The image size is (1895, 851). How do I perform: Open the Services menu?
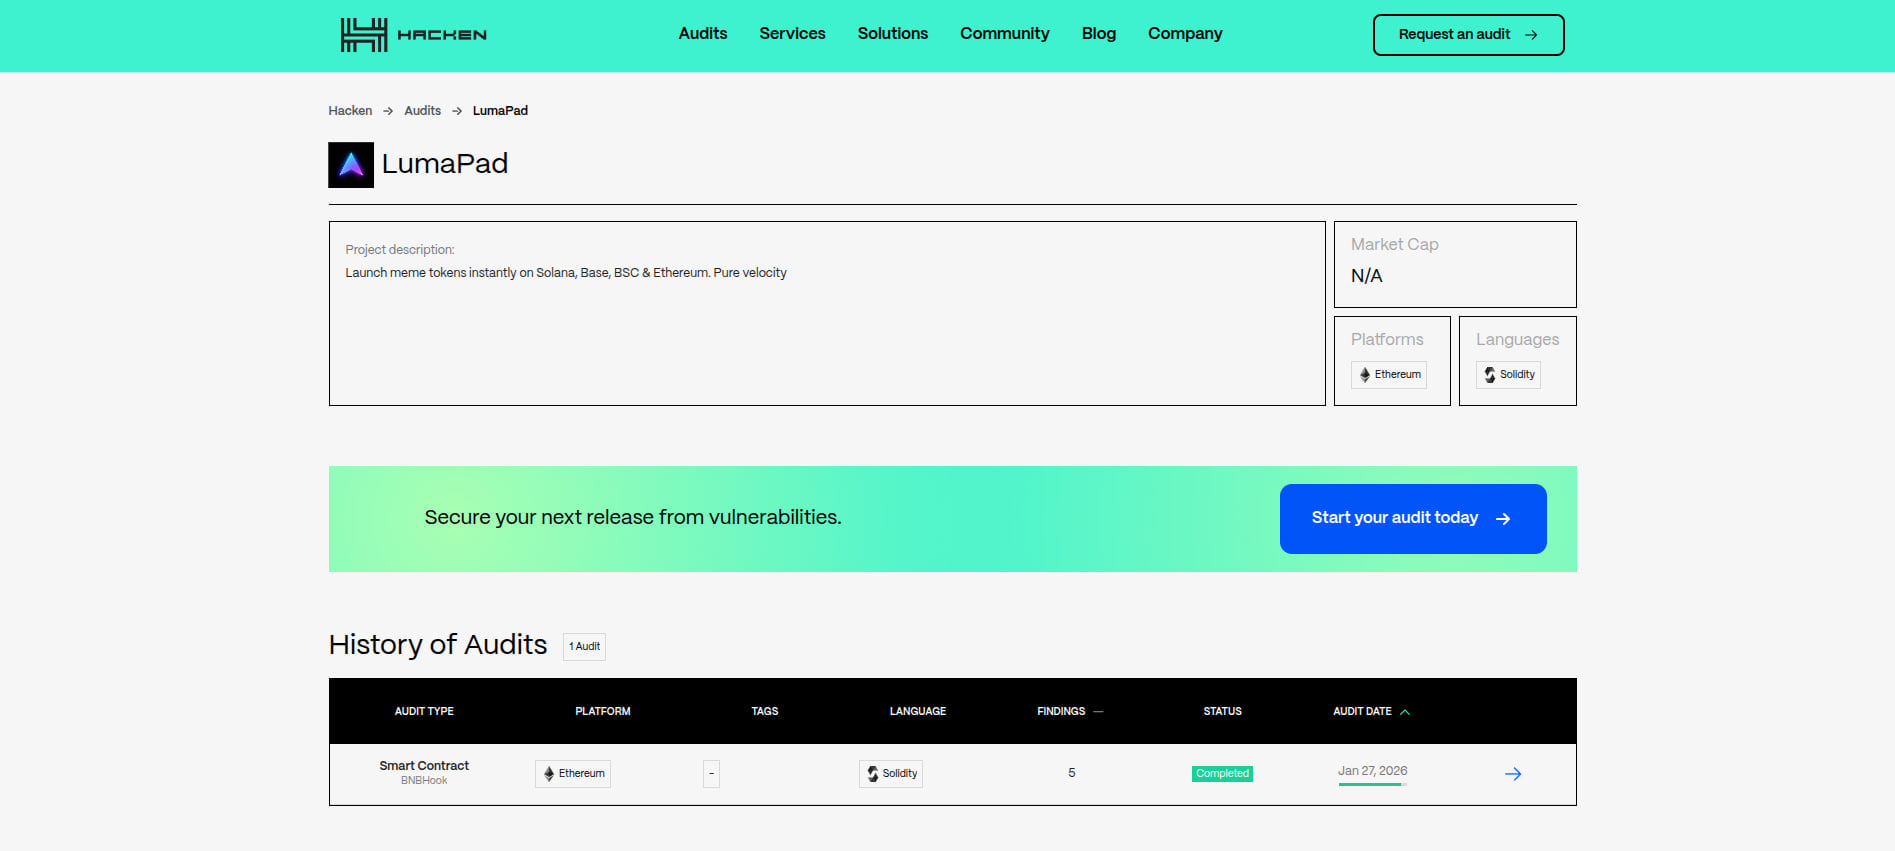coord(792,33)
